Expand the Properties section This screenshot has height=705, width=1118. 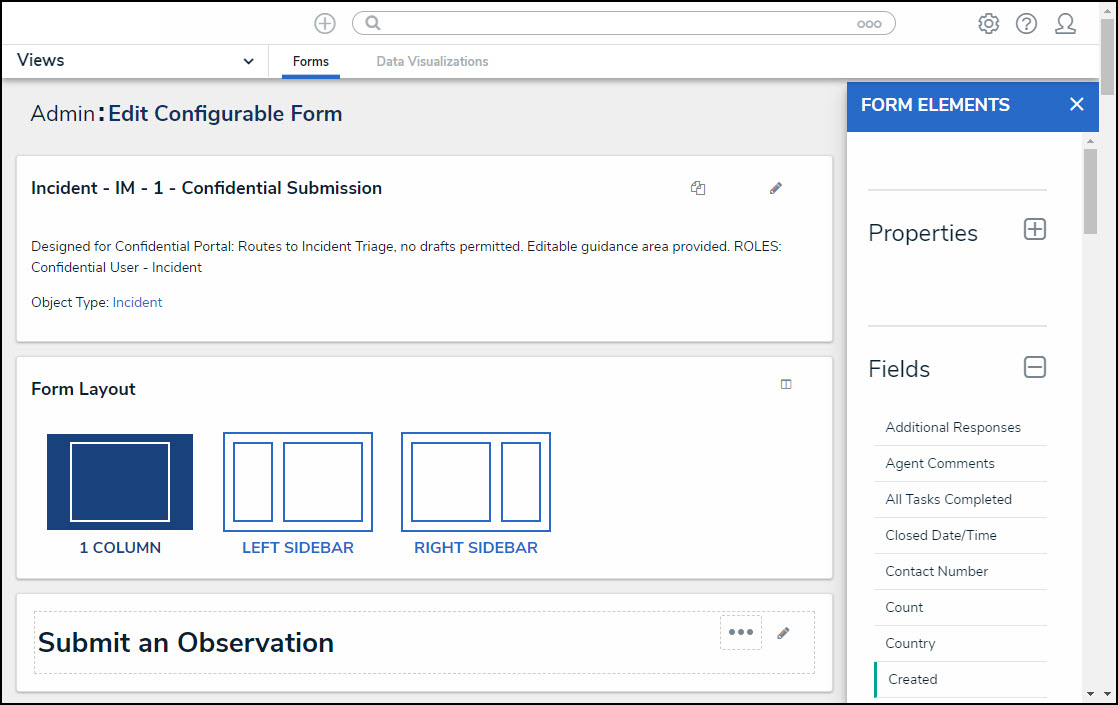pos(1035,230)
